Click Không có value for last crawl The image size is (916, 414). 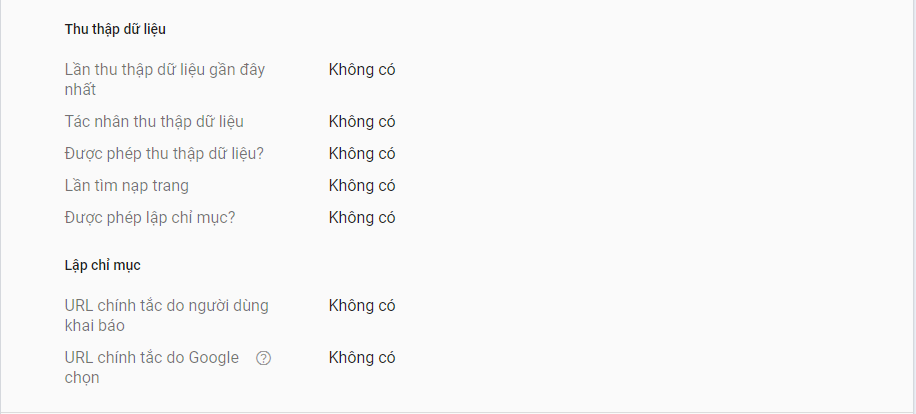(362, 69)
